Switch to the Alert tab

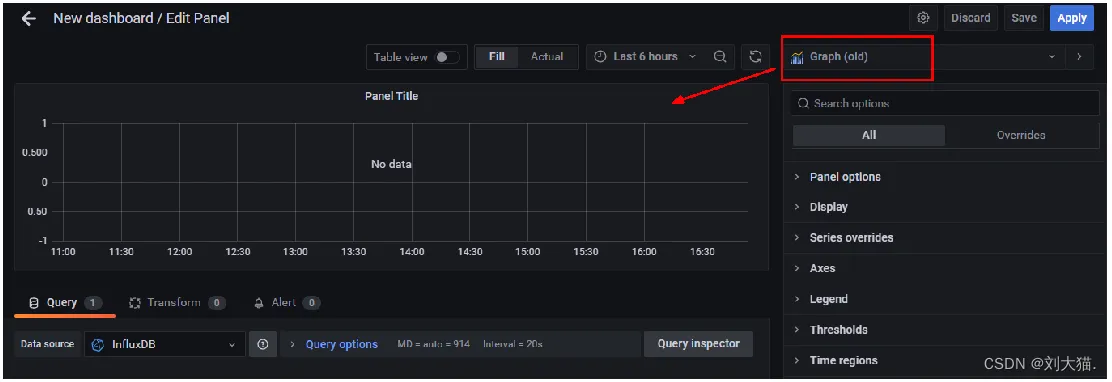[x=287, y=303]
